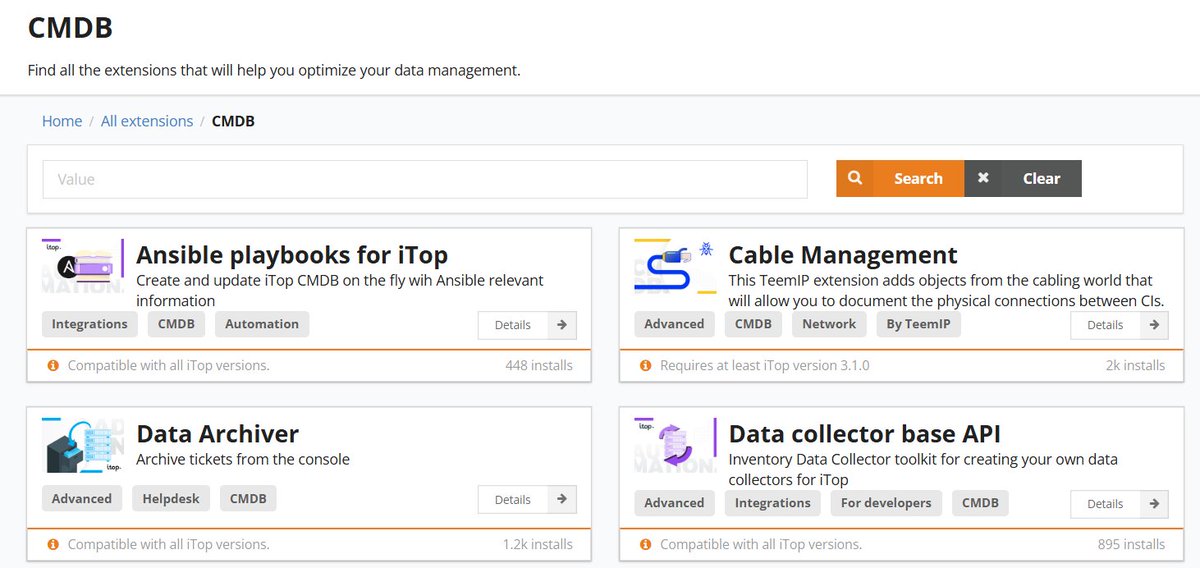The image size is (1200, 568).
Task: Click the '2k installs' text
Action: point(1136,366)
